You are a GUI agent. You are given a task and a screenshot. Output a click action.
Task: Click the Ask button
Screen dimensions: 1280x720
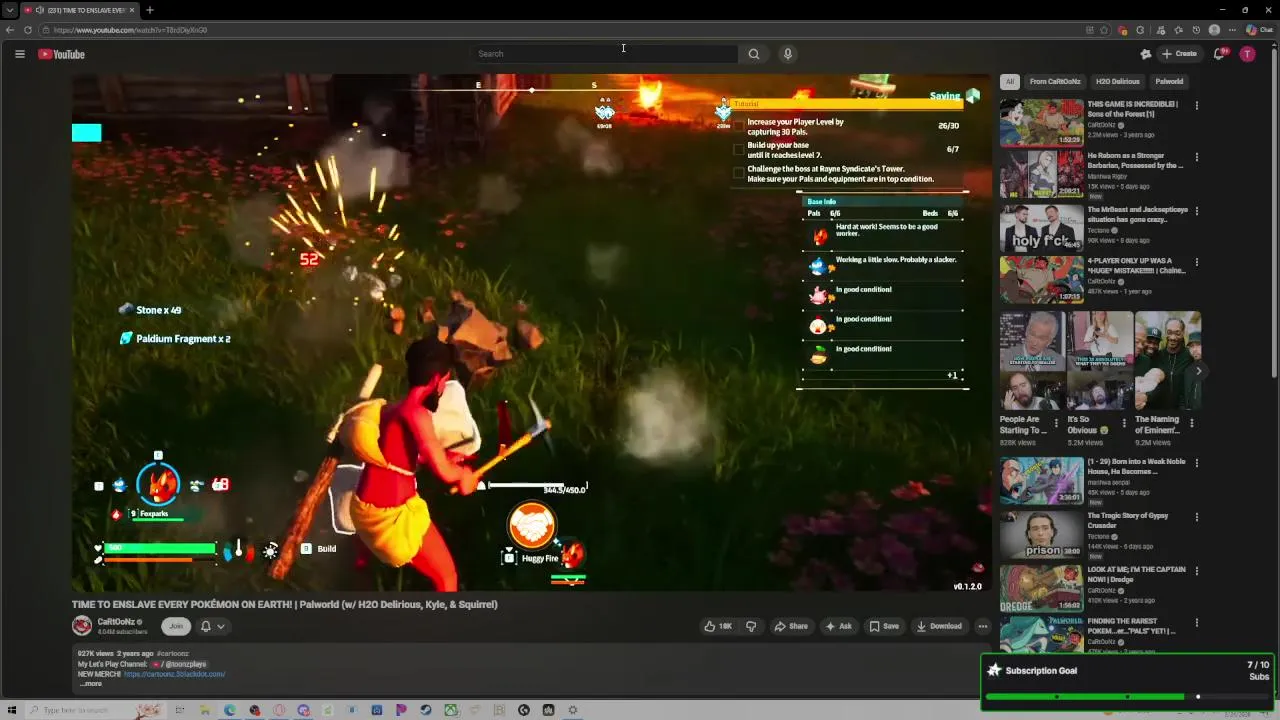tap(838, 626)
